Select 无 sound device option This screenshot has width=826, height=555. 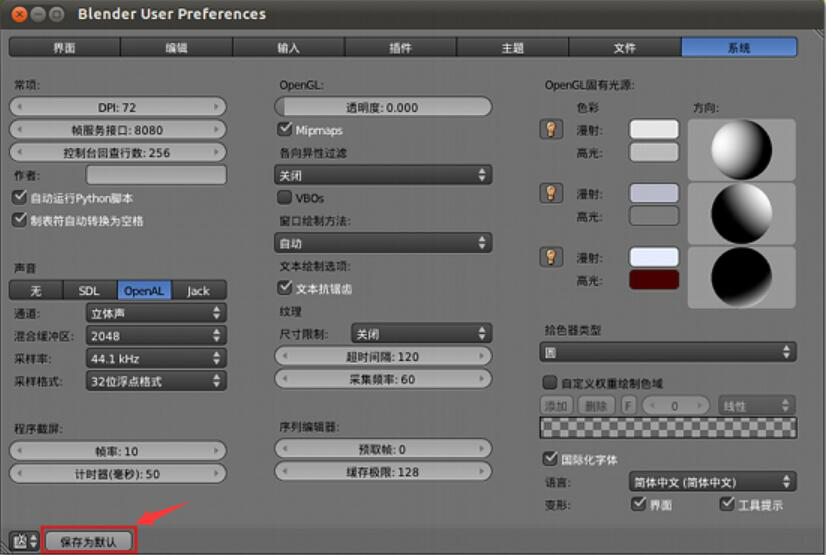point(36,291)
